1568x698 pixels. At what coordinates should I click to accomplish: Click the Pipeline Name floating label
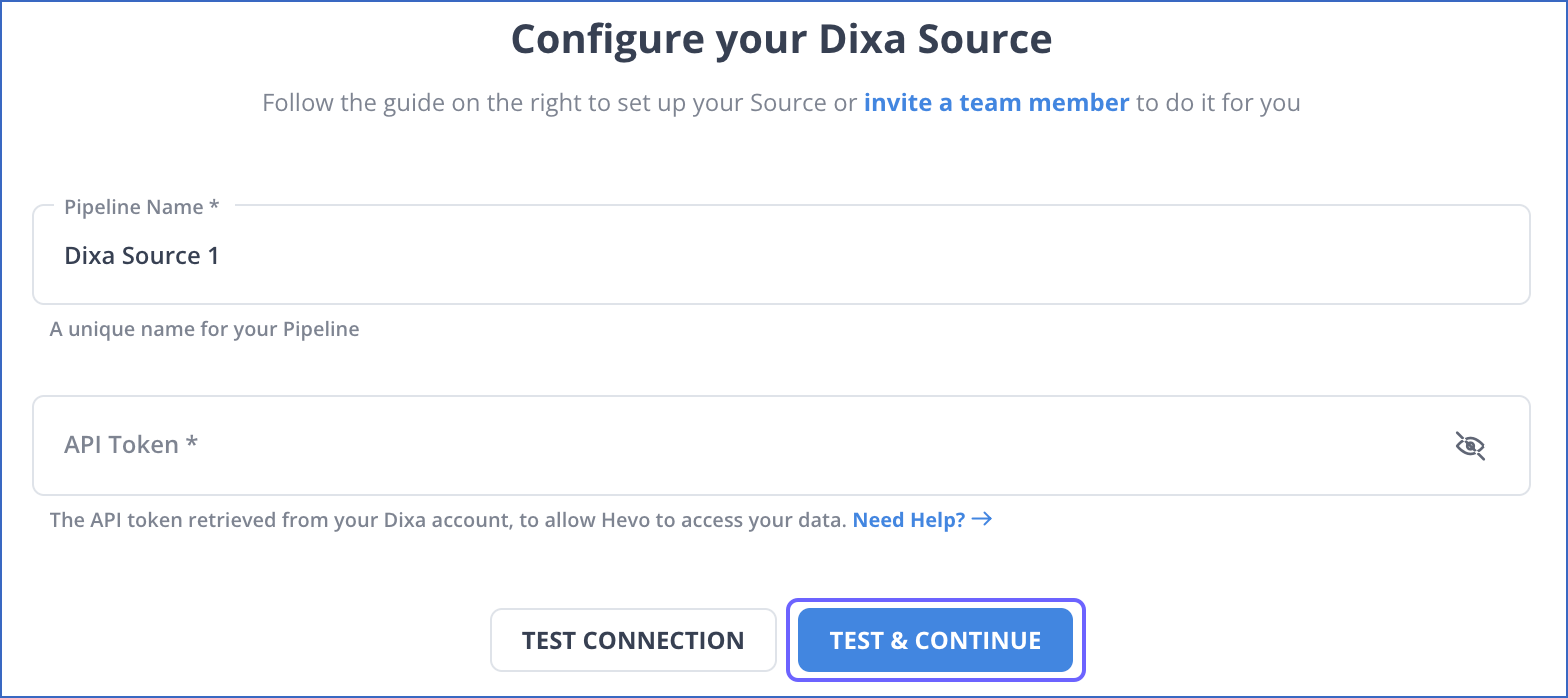coord(141,207)
